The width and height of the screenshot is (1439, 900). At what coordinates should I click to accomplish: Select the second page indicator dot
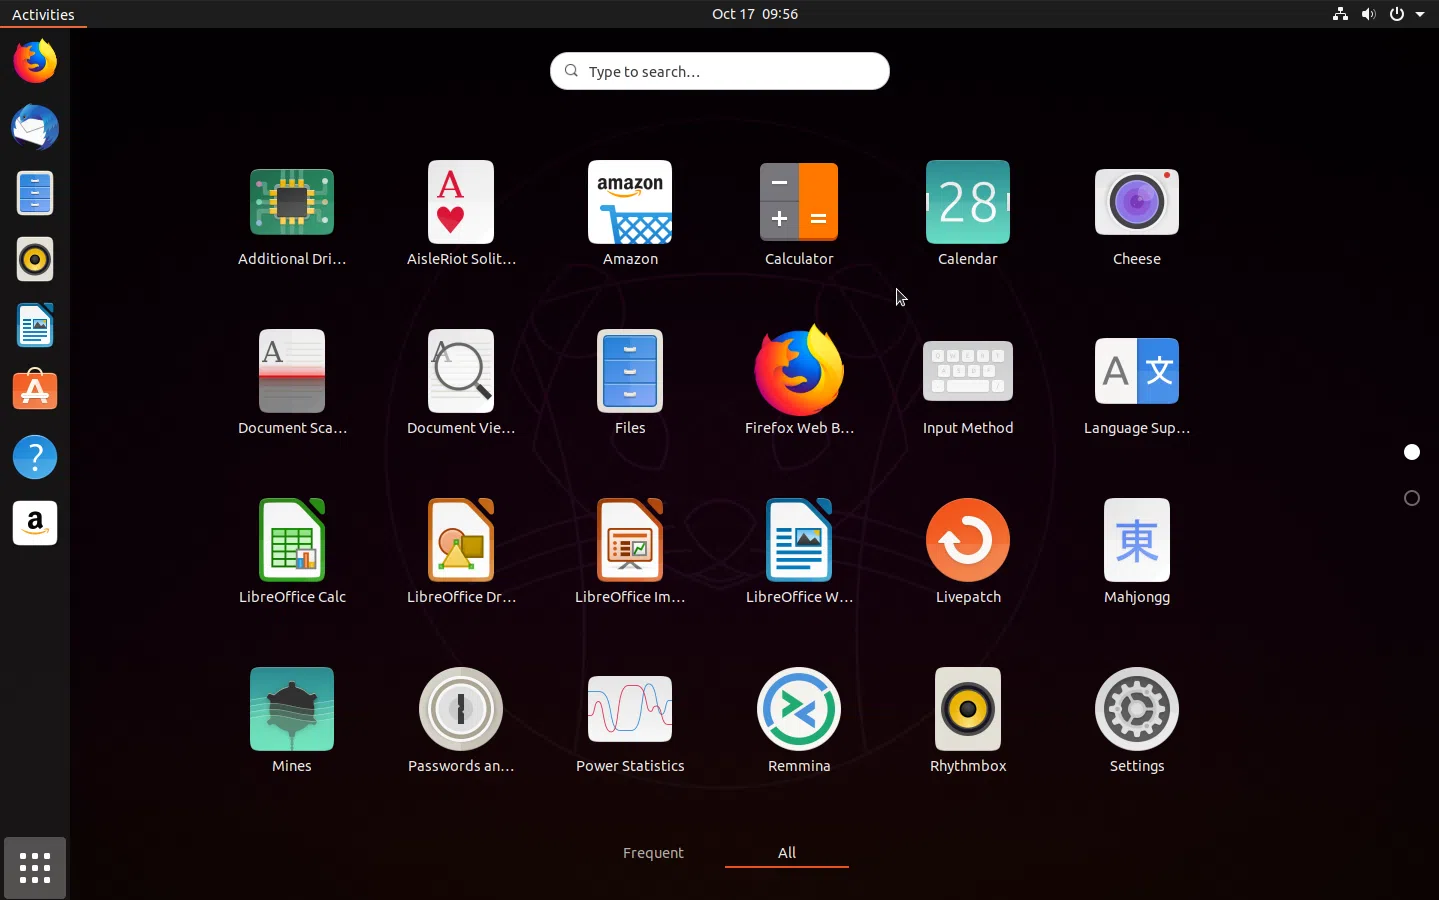coord(1410,498)
